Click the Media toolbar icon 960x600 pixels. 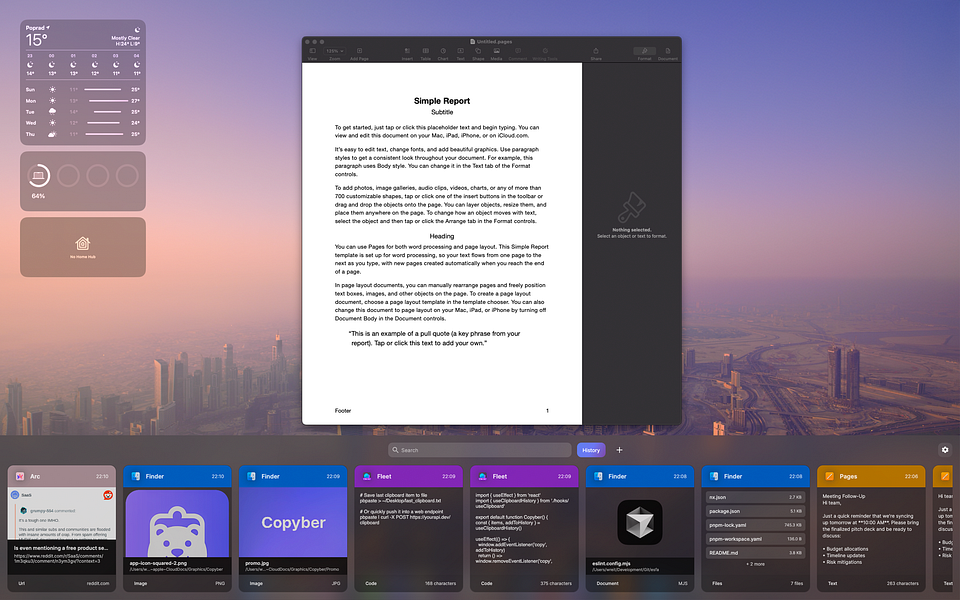pyautogui.click(x=497, y=53)
